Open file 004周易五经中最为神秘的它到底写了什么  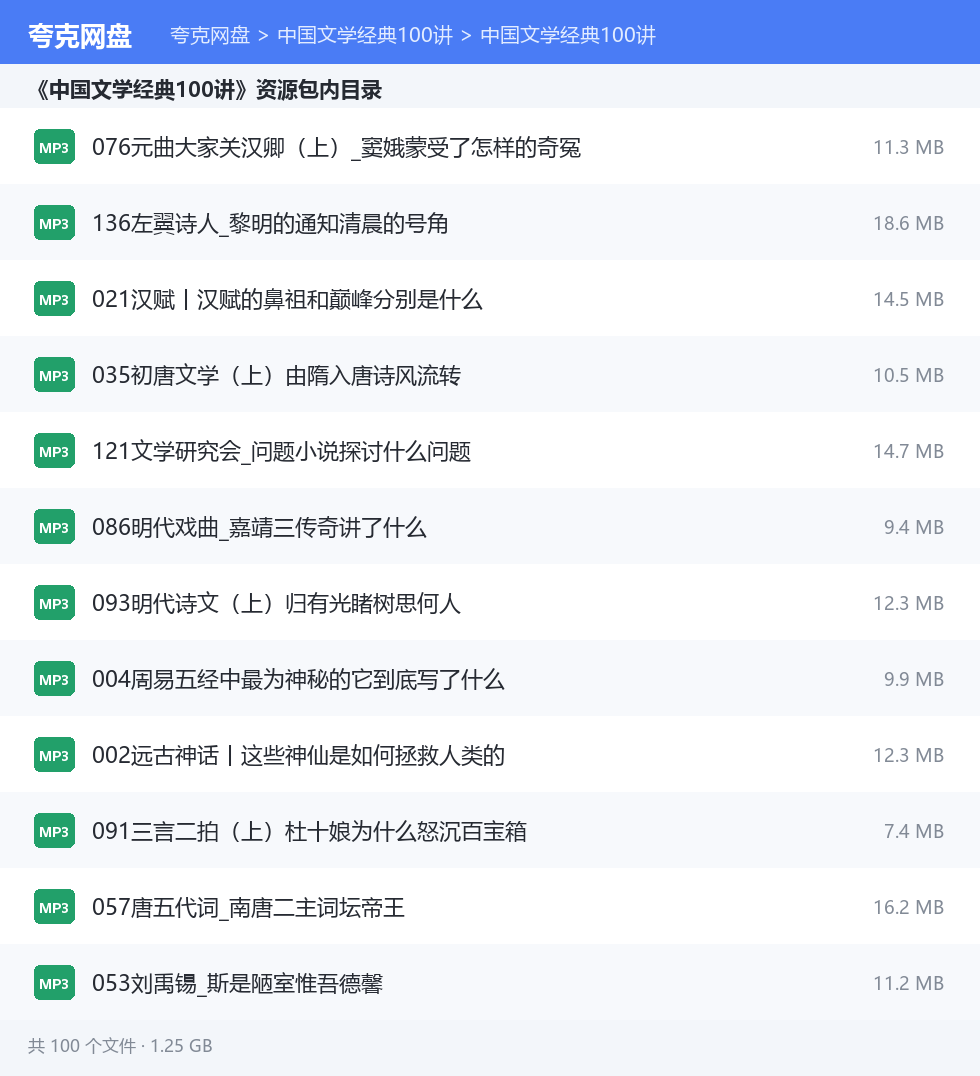[x=299, y=679]
